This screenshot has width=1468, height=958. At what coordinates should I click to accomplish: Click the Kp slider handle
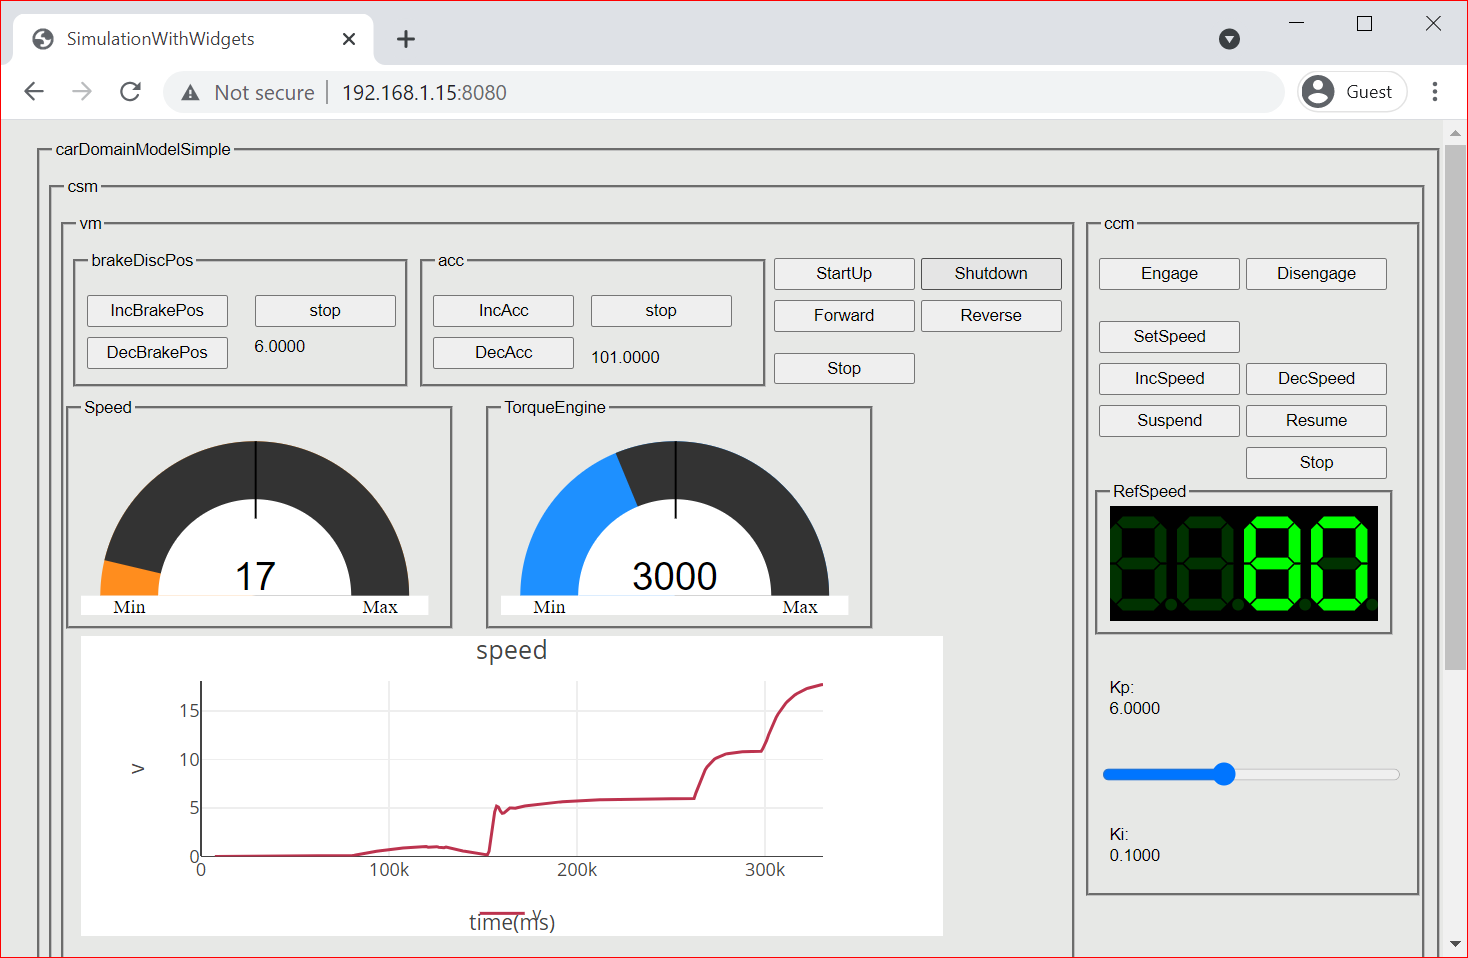point(1224,774)
